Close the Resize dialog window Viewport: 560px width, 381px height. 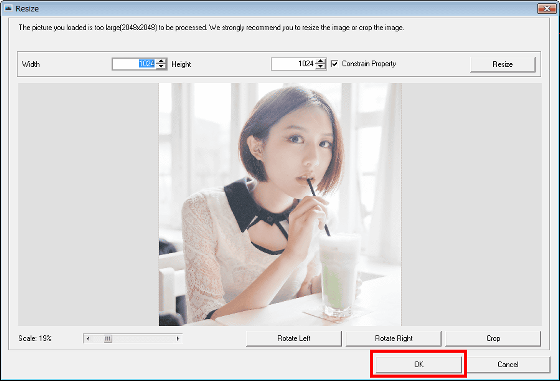pos(547,8)
